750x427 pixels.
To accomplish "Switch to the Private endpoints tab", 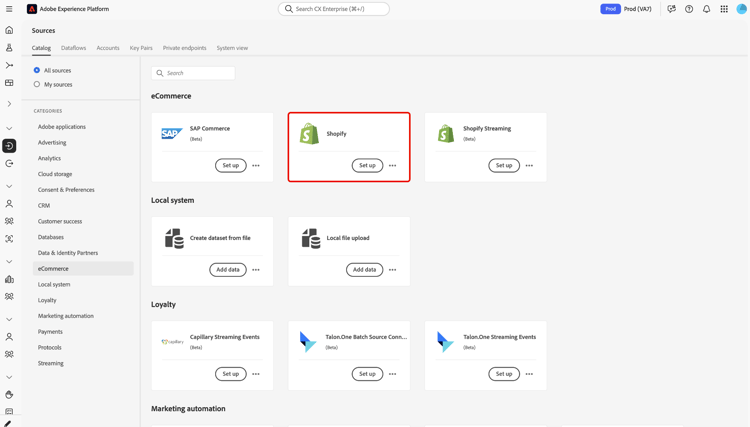I will 185,48.
